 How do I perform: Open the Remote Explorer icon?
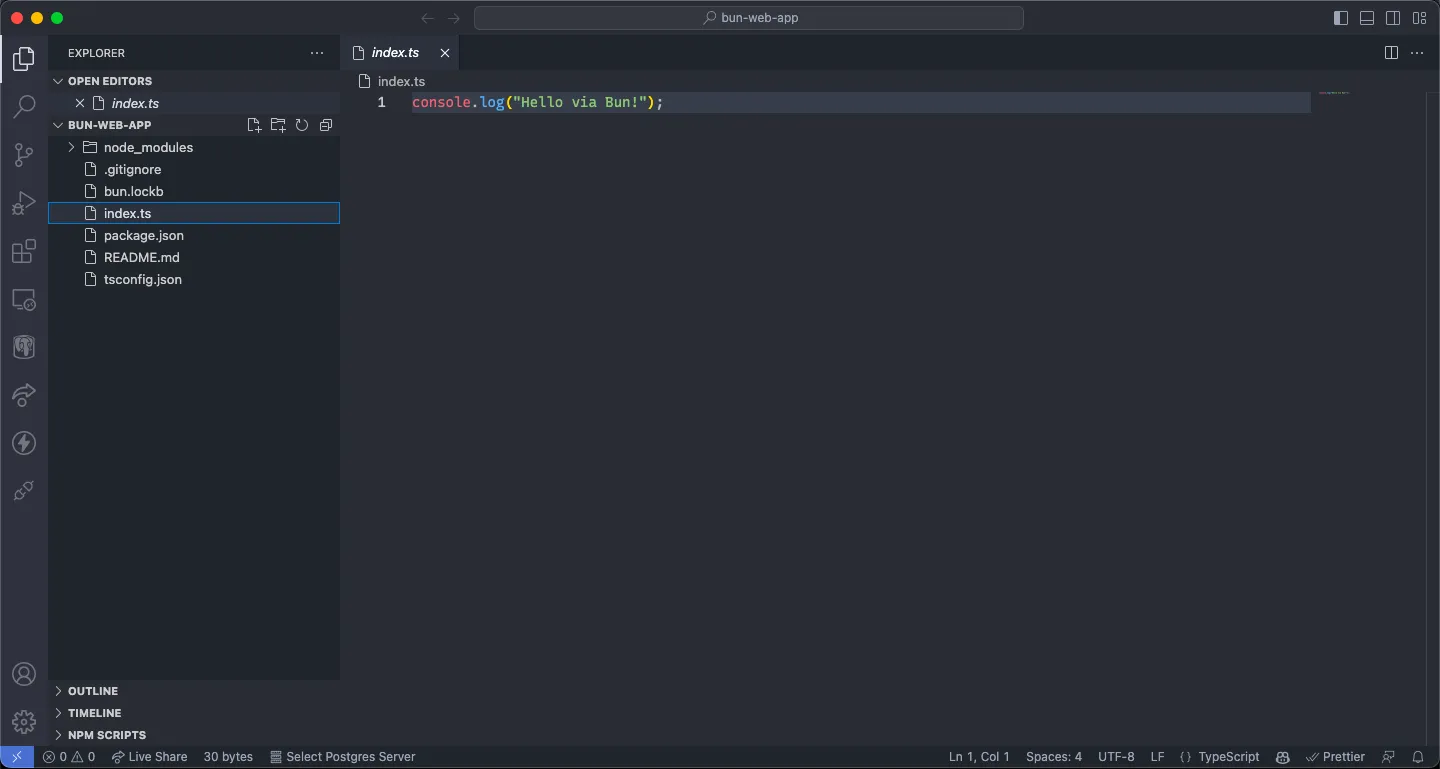[24, 299]
